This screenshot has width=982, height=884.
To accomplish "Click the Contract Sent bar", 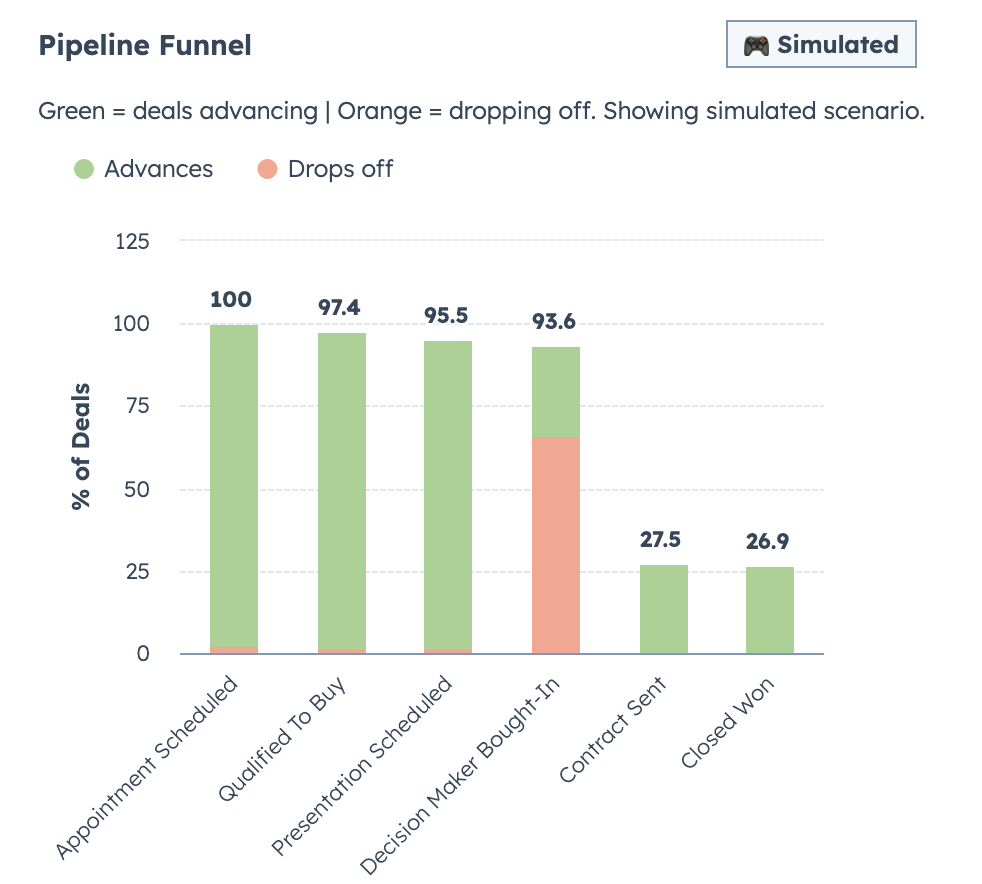I will (x=665, y=610).
